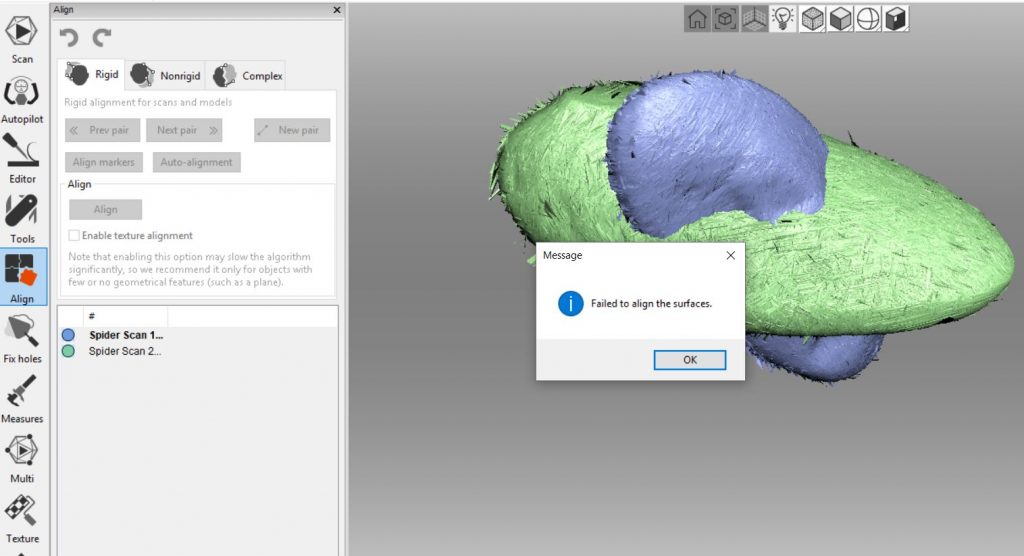Confirm the message with OK
This screenshot has width=1024, height=556.
690,359
